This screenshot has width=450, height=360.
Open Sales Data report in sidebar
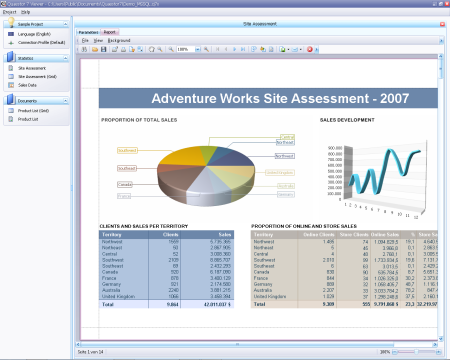pyautogui.click(x=27, y=85)
